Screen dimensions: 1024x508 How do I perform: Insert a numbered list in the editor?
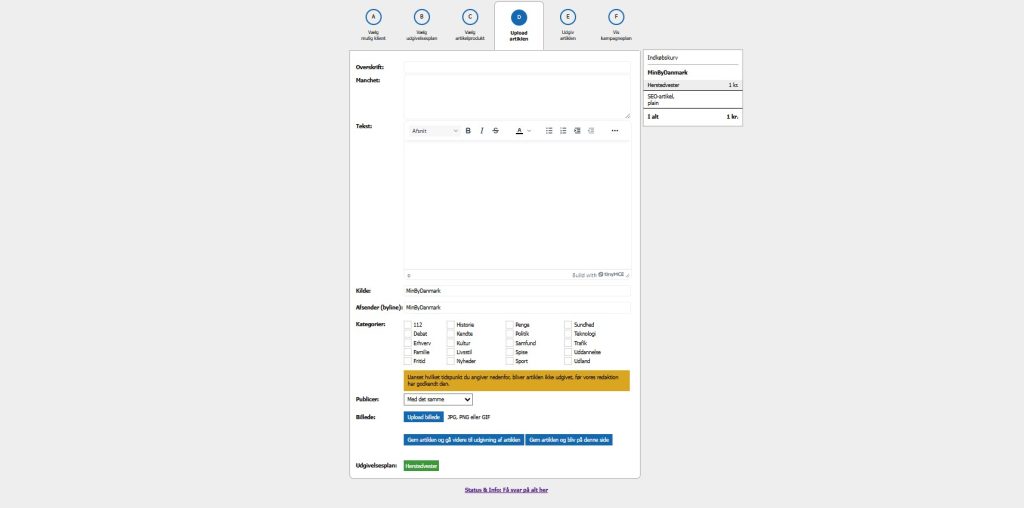pyautogui.click(x=563, y=131)
